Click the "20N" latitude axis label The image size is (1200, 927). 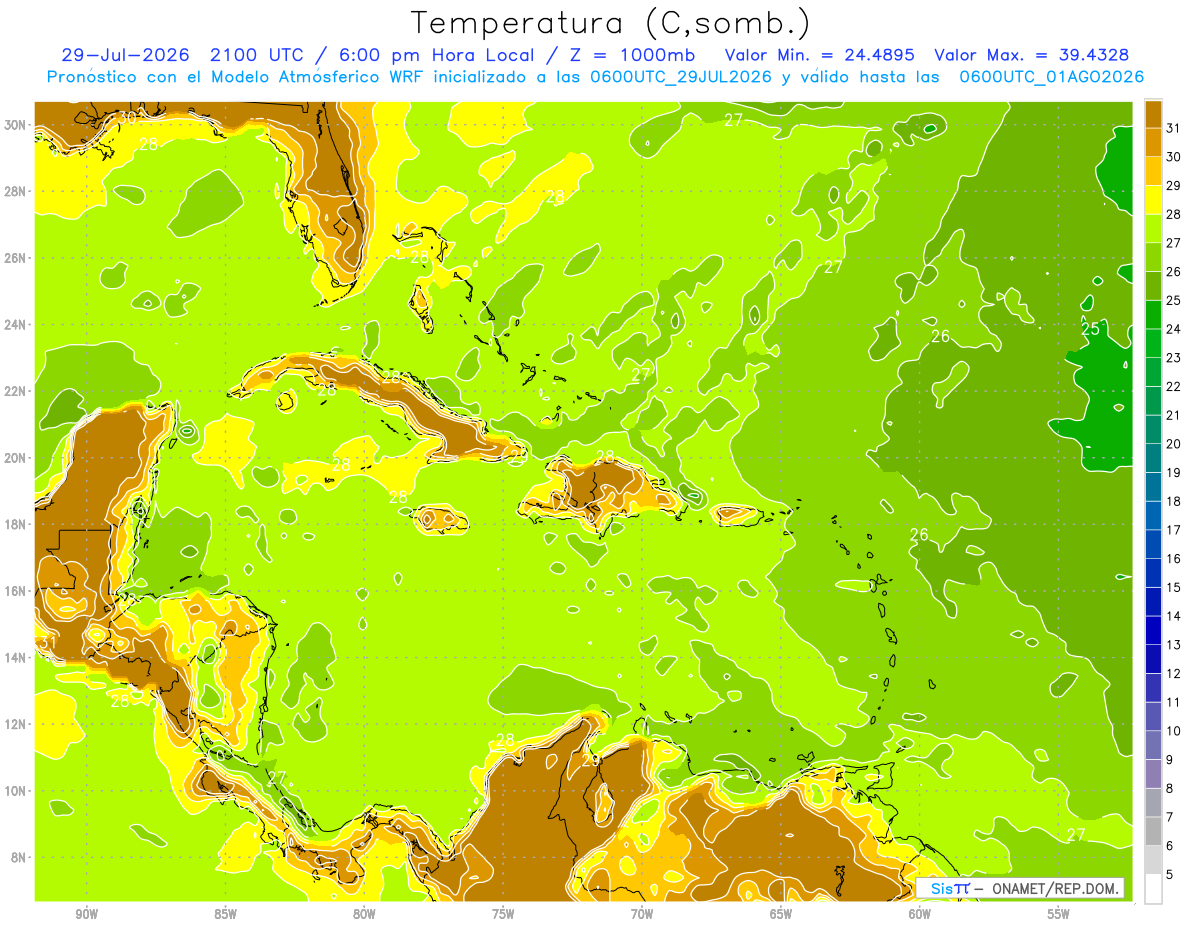pyautogui.click(x=17, y=457)
